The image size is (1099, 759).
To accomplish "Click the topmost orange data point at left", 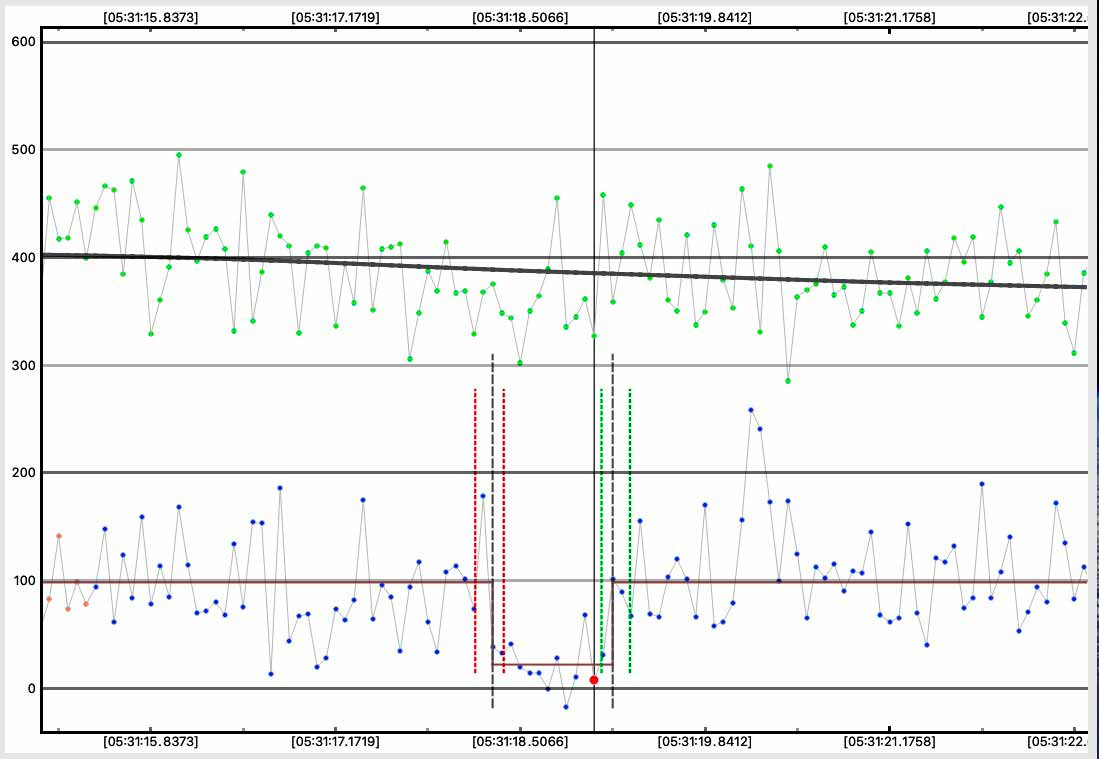I will pos(59,536).
